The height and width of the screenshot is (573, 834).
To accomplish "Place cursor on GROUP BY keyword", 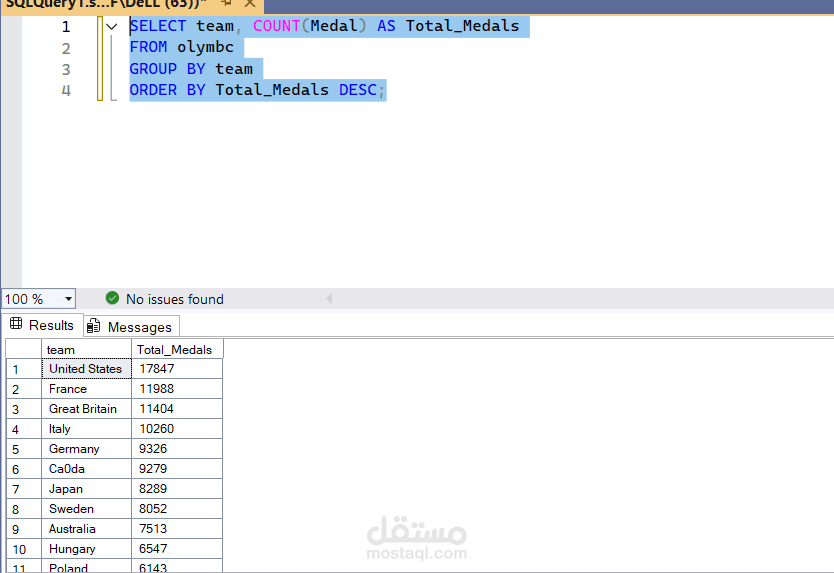I will tap(168, 69).
